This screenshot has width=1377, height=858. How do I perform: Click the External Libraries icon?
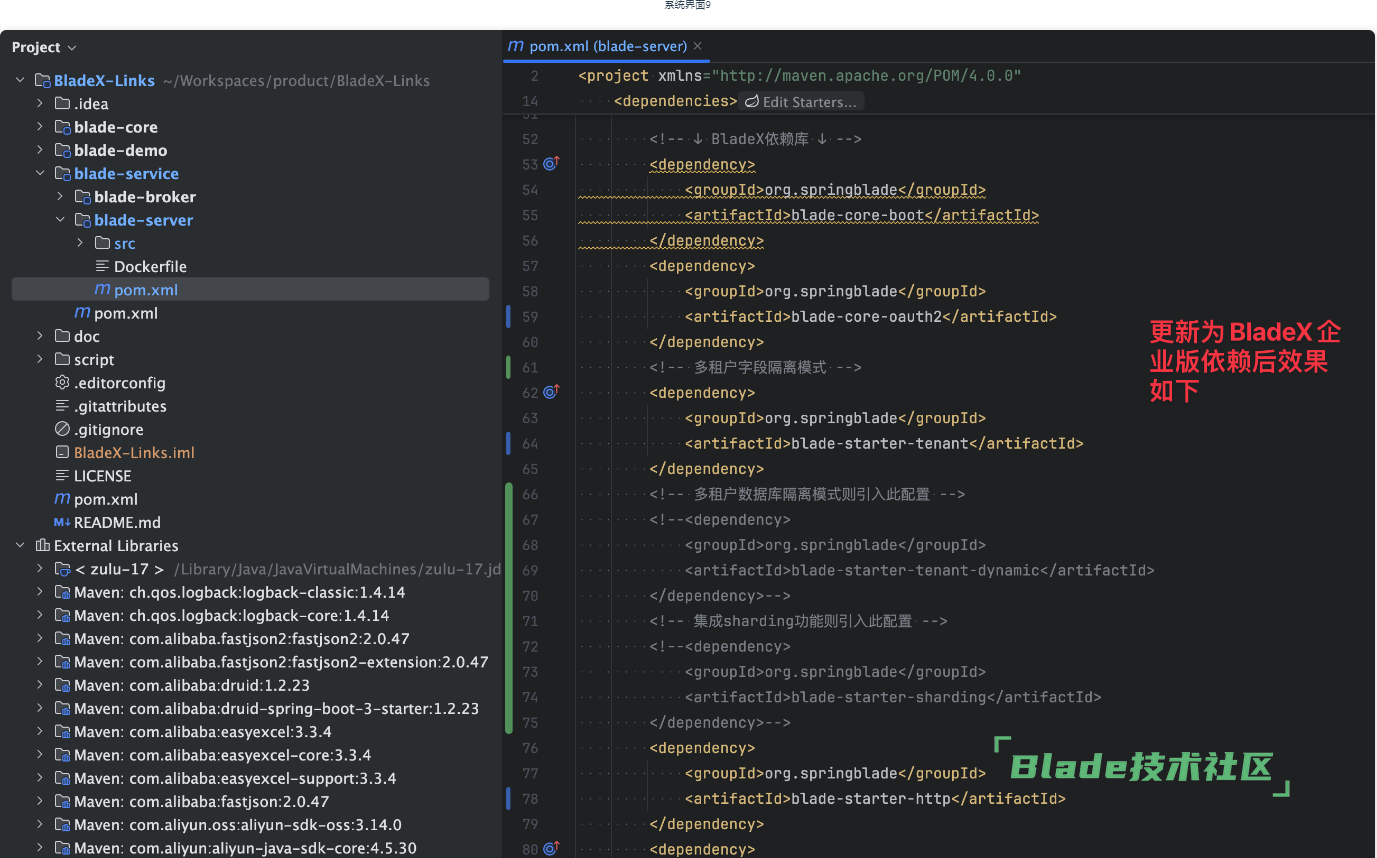[42, 546]
